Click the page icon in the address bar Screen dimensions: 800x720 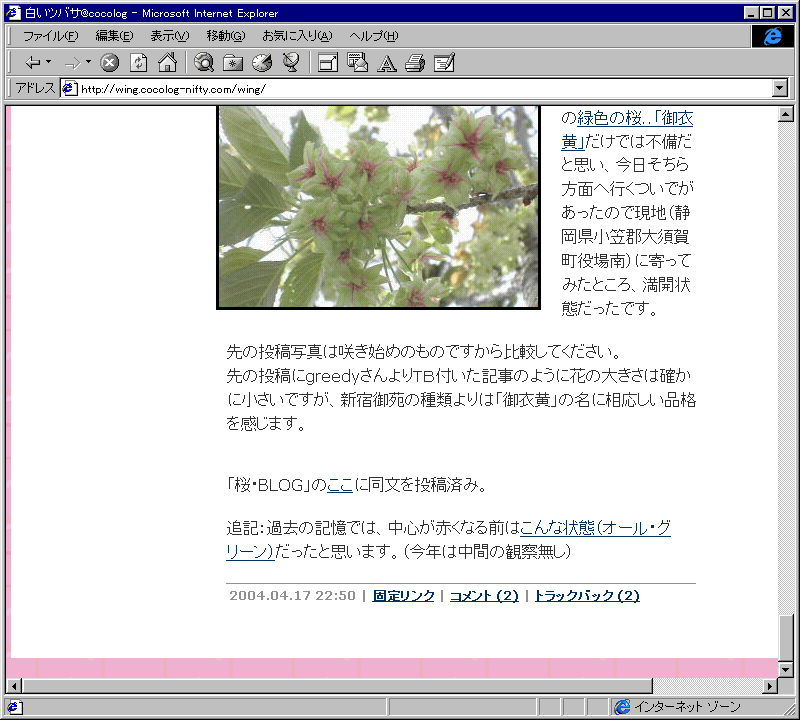click(69, 89)
